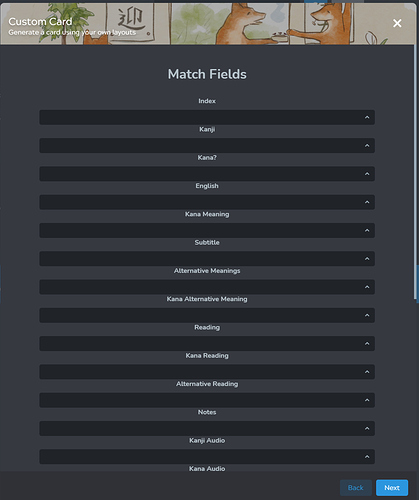
Task: Open the Index field dropdown
Action: pos(207,117)
